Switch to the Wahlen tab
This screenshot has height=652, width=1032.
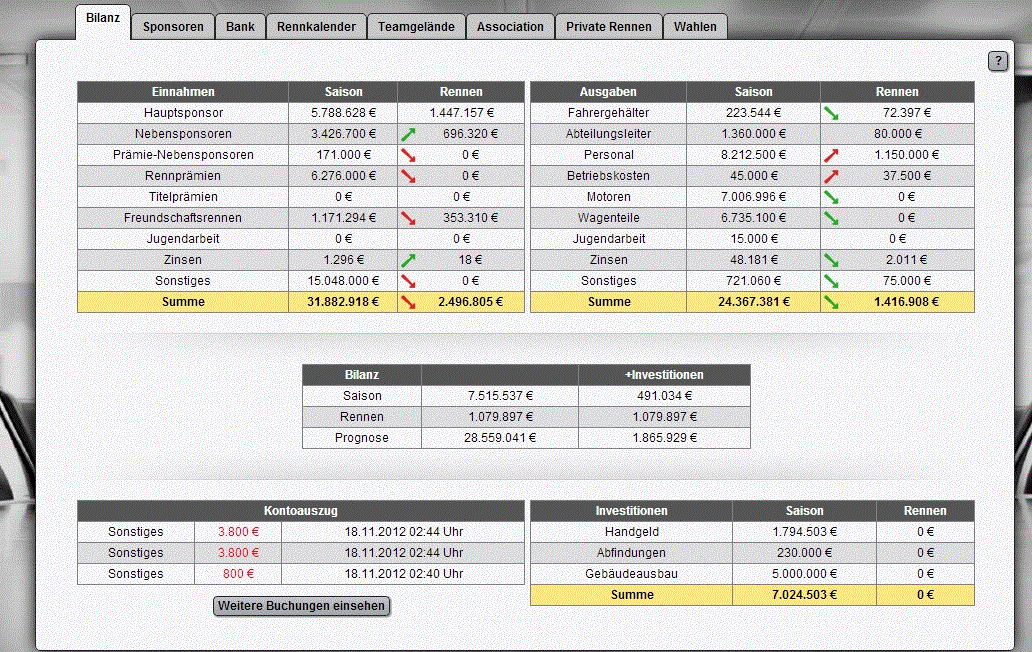tap(695, 27)
